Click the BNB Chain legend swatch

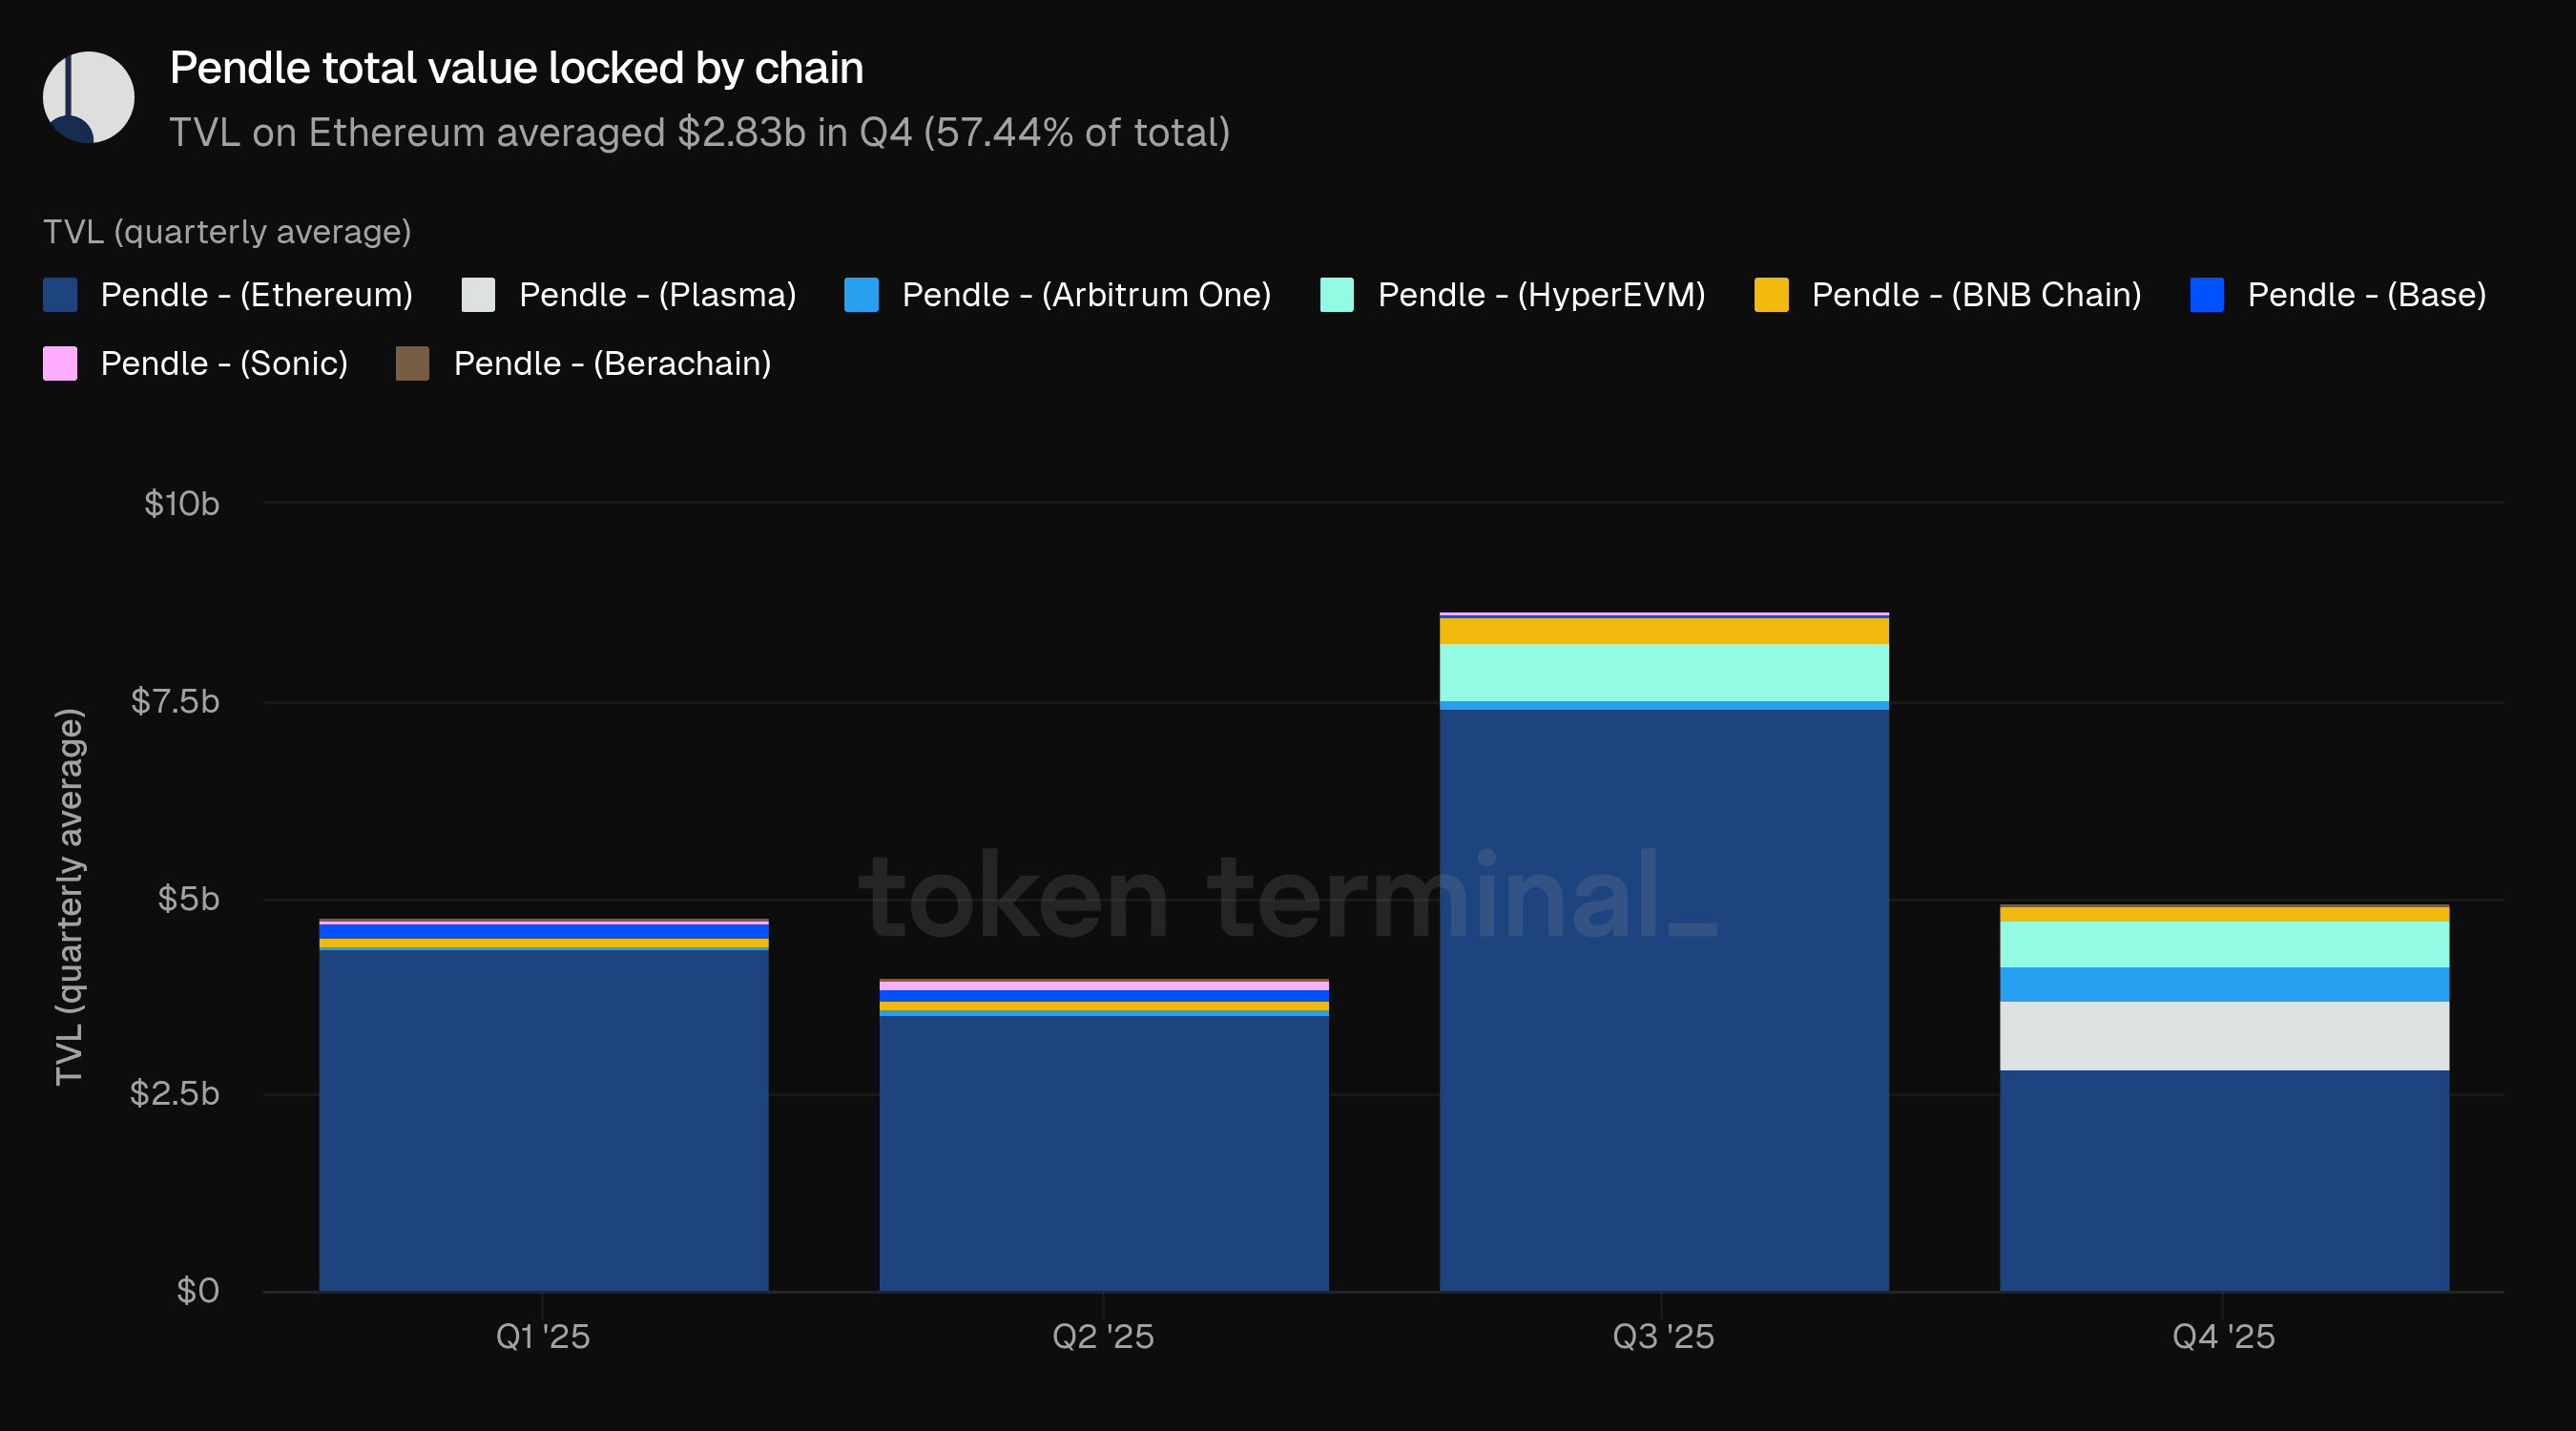(1771, 295)
